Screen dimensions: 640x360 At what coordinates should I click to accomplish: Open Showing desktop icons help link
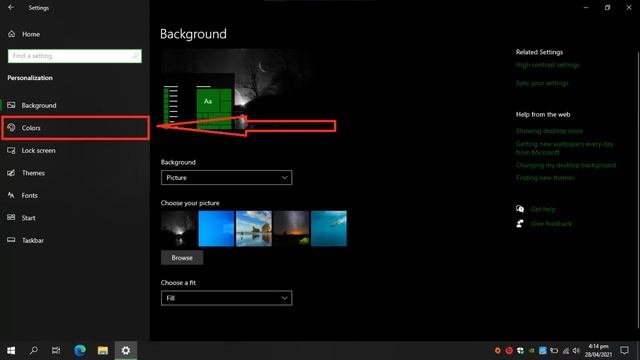coord(549,131)
